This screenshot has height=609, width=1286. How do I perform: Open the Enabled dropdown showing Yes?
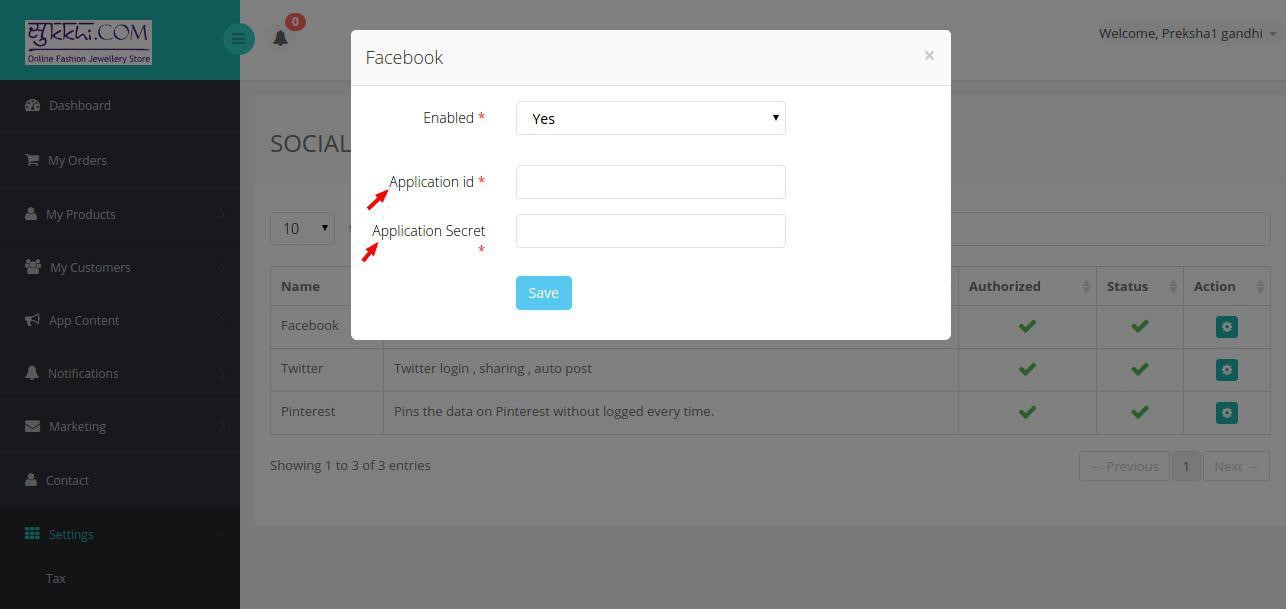pos(650,118)
